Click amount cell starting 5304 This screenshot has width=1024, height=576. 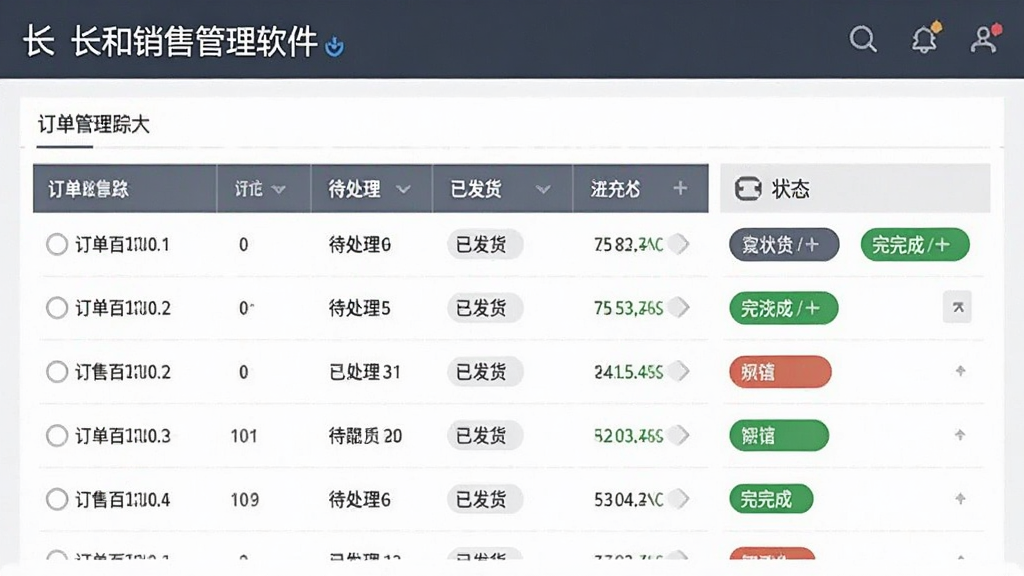point(628,500)
